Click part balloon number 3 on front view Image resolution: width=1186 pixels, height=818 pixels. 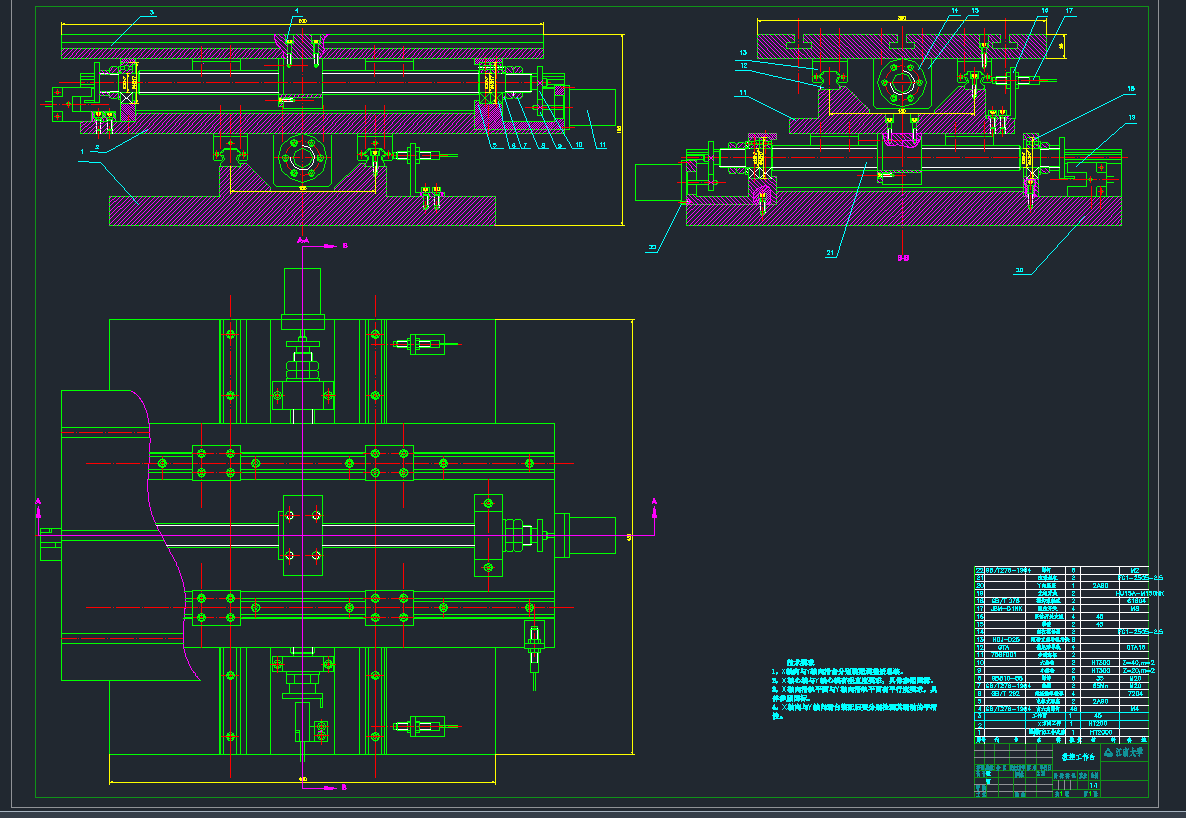coord(151,13)
